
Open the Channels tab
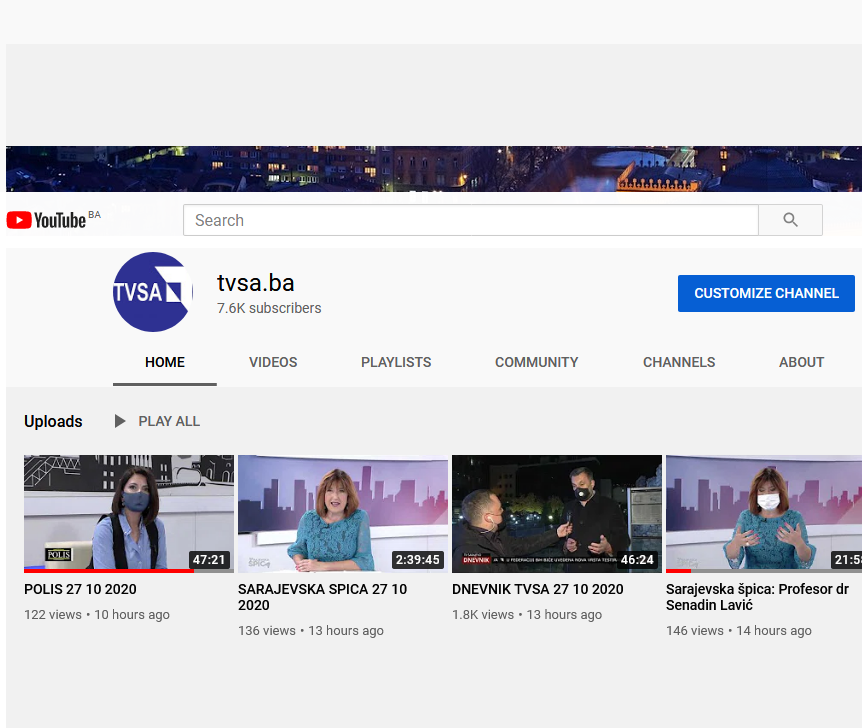coord(679,362)
